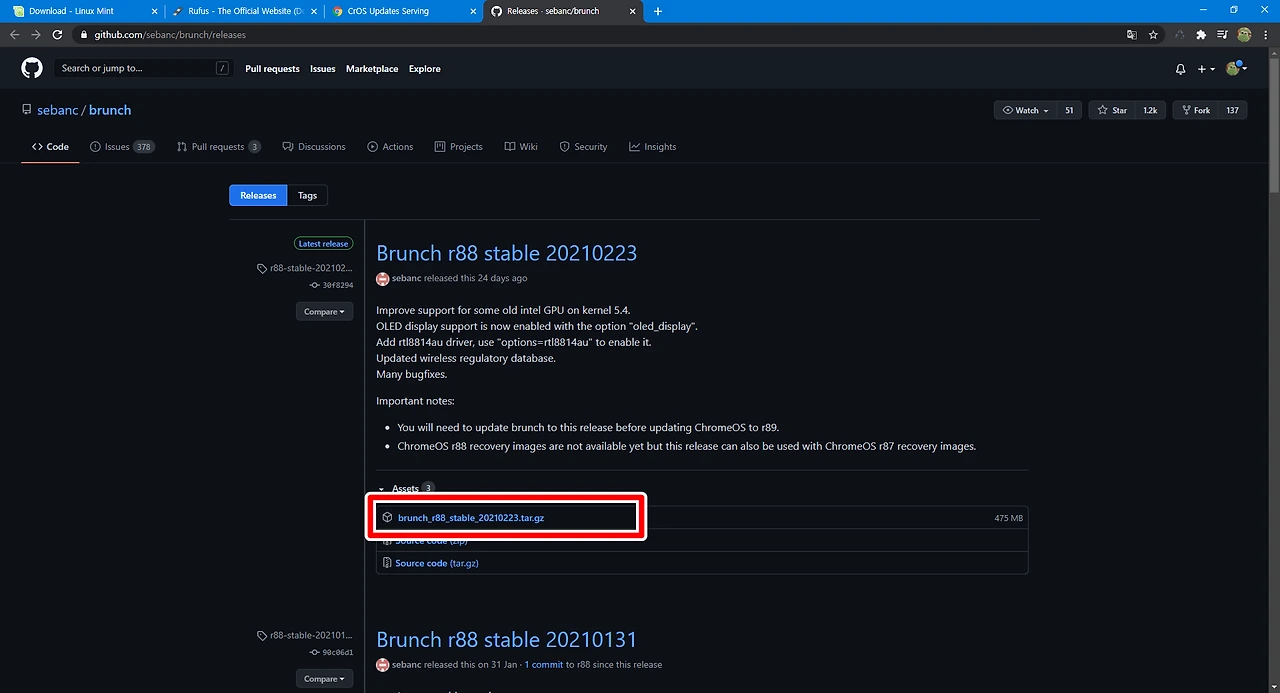The image size is (1280, 693).
Task: Open Explore in the top navigation
Action: [425, 69]
